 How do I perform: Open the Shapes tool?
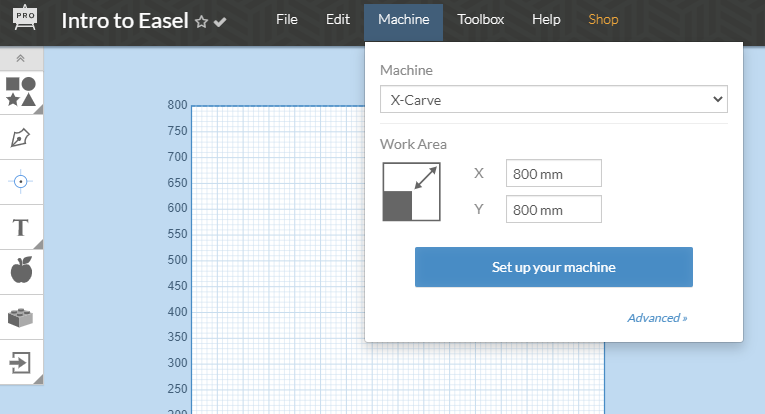[x=21, y=92]
